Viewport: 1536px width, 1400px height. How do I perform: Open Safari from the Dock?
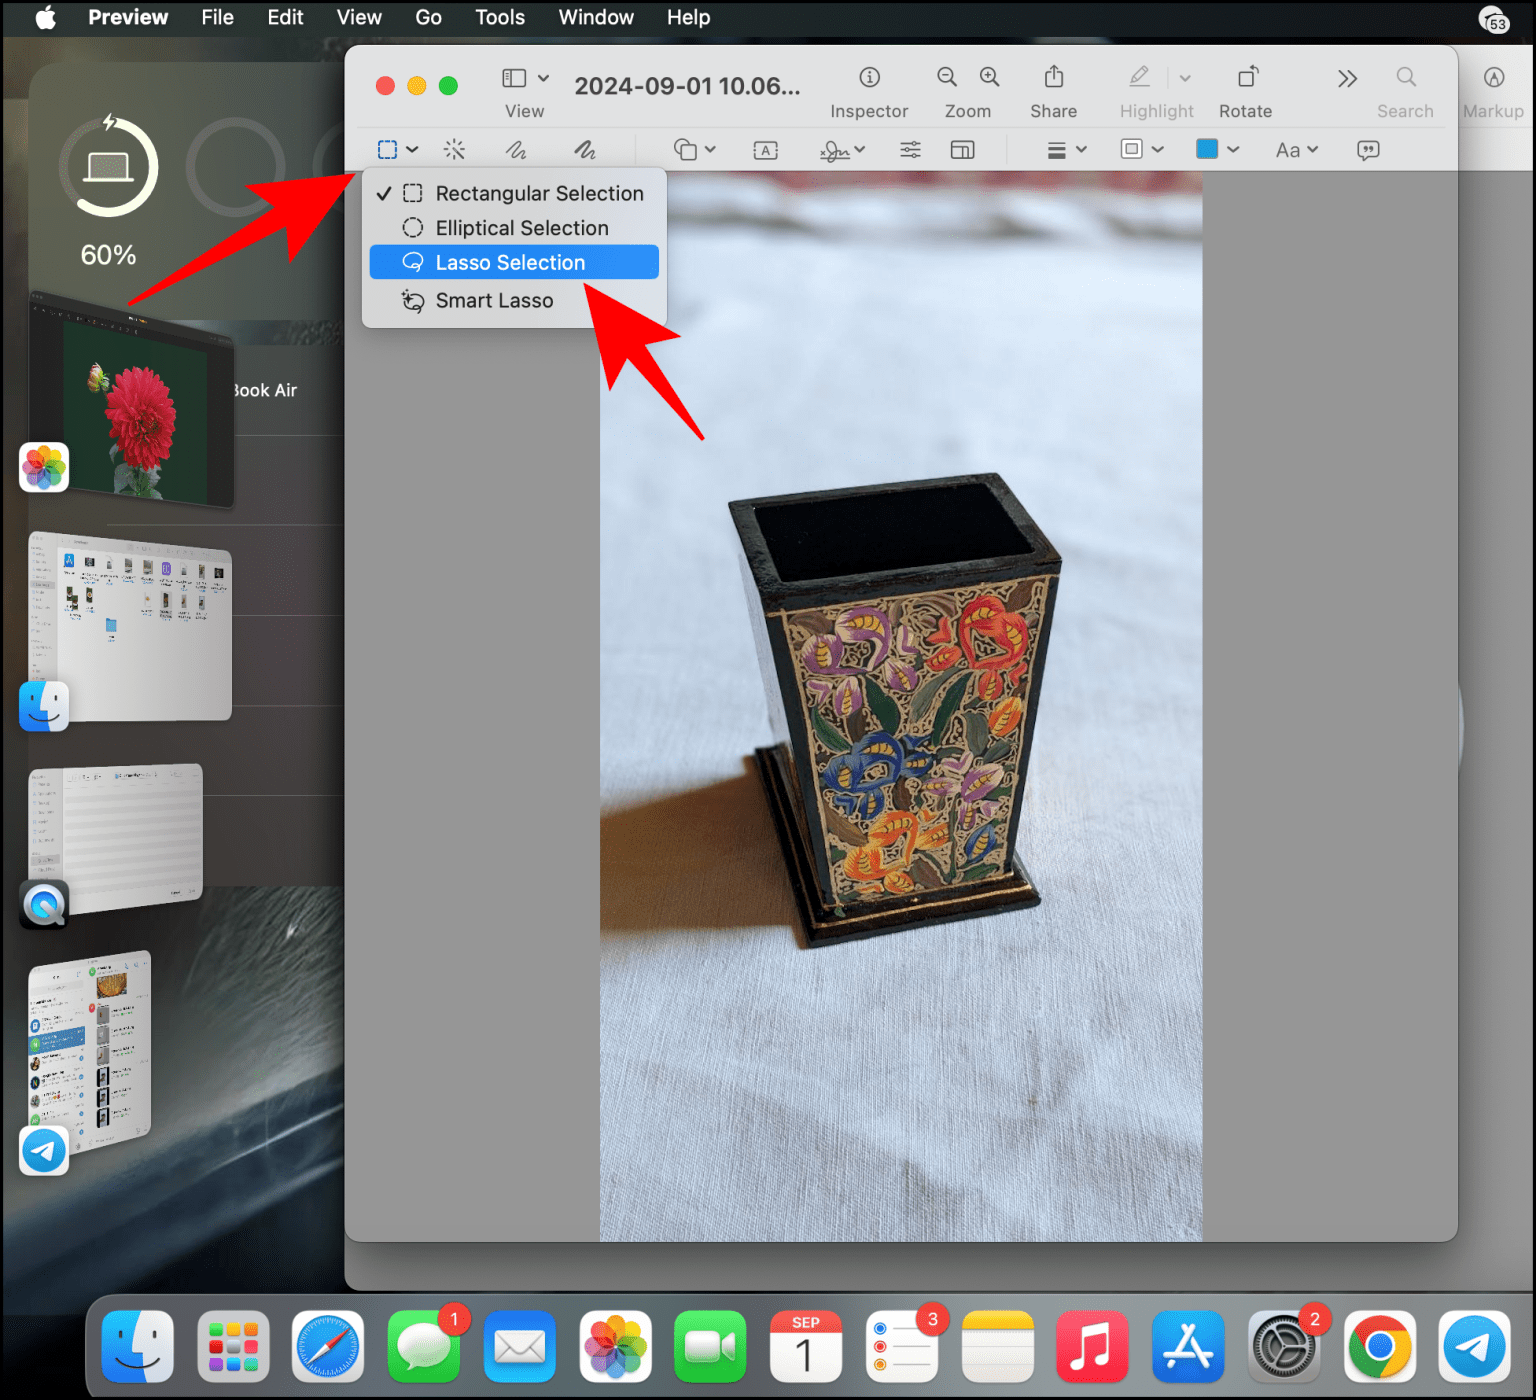click(x=328, y=1346)
